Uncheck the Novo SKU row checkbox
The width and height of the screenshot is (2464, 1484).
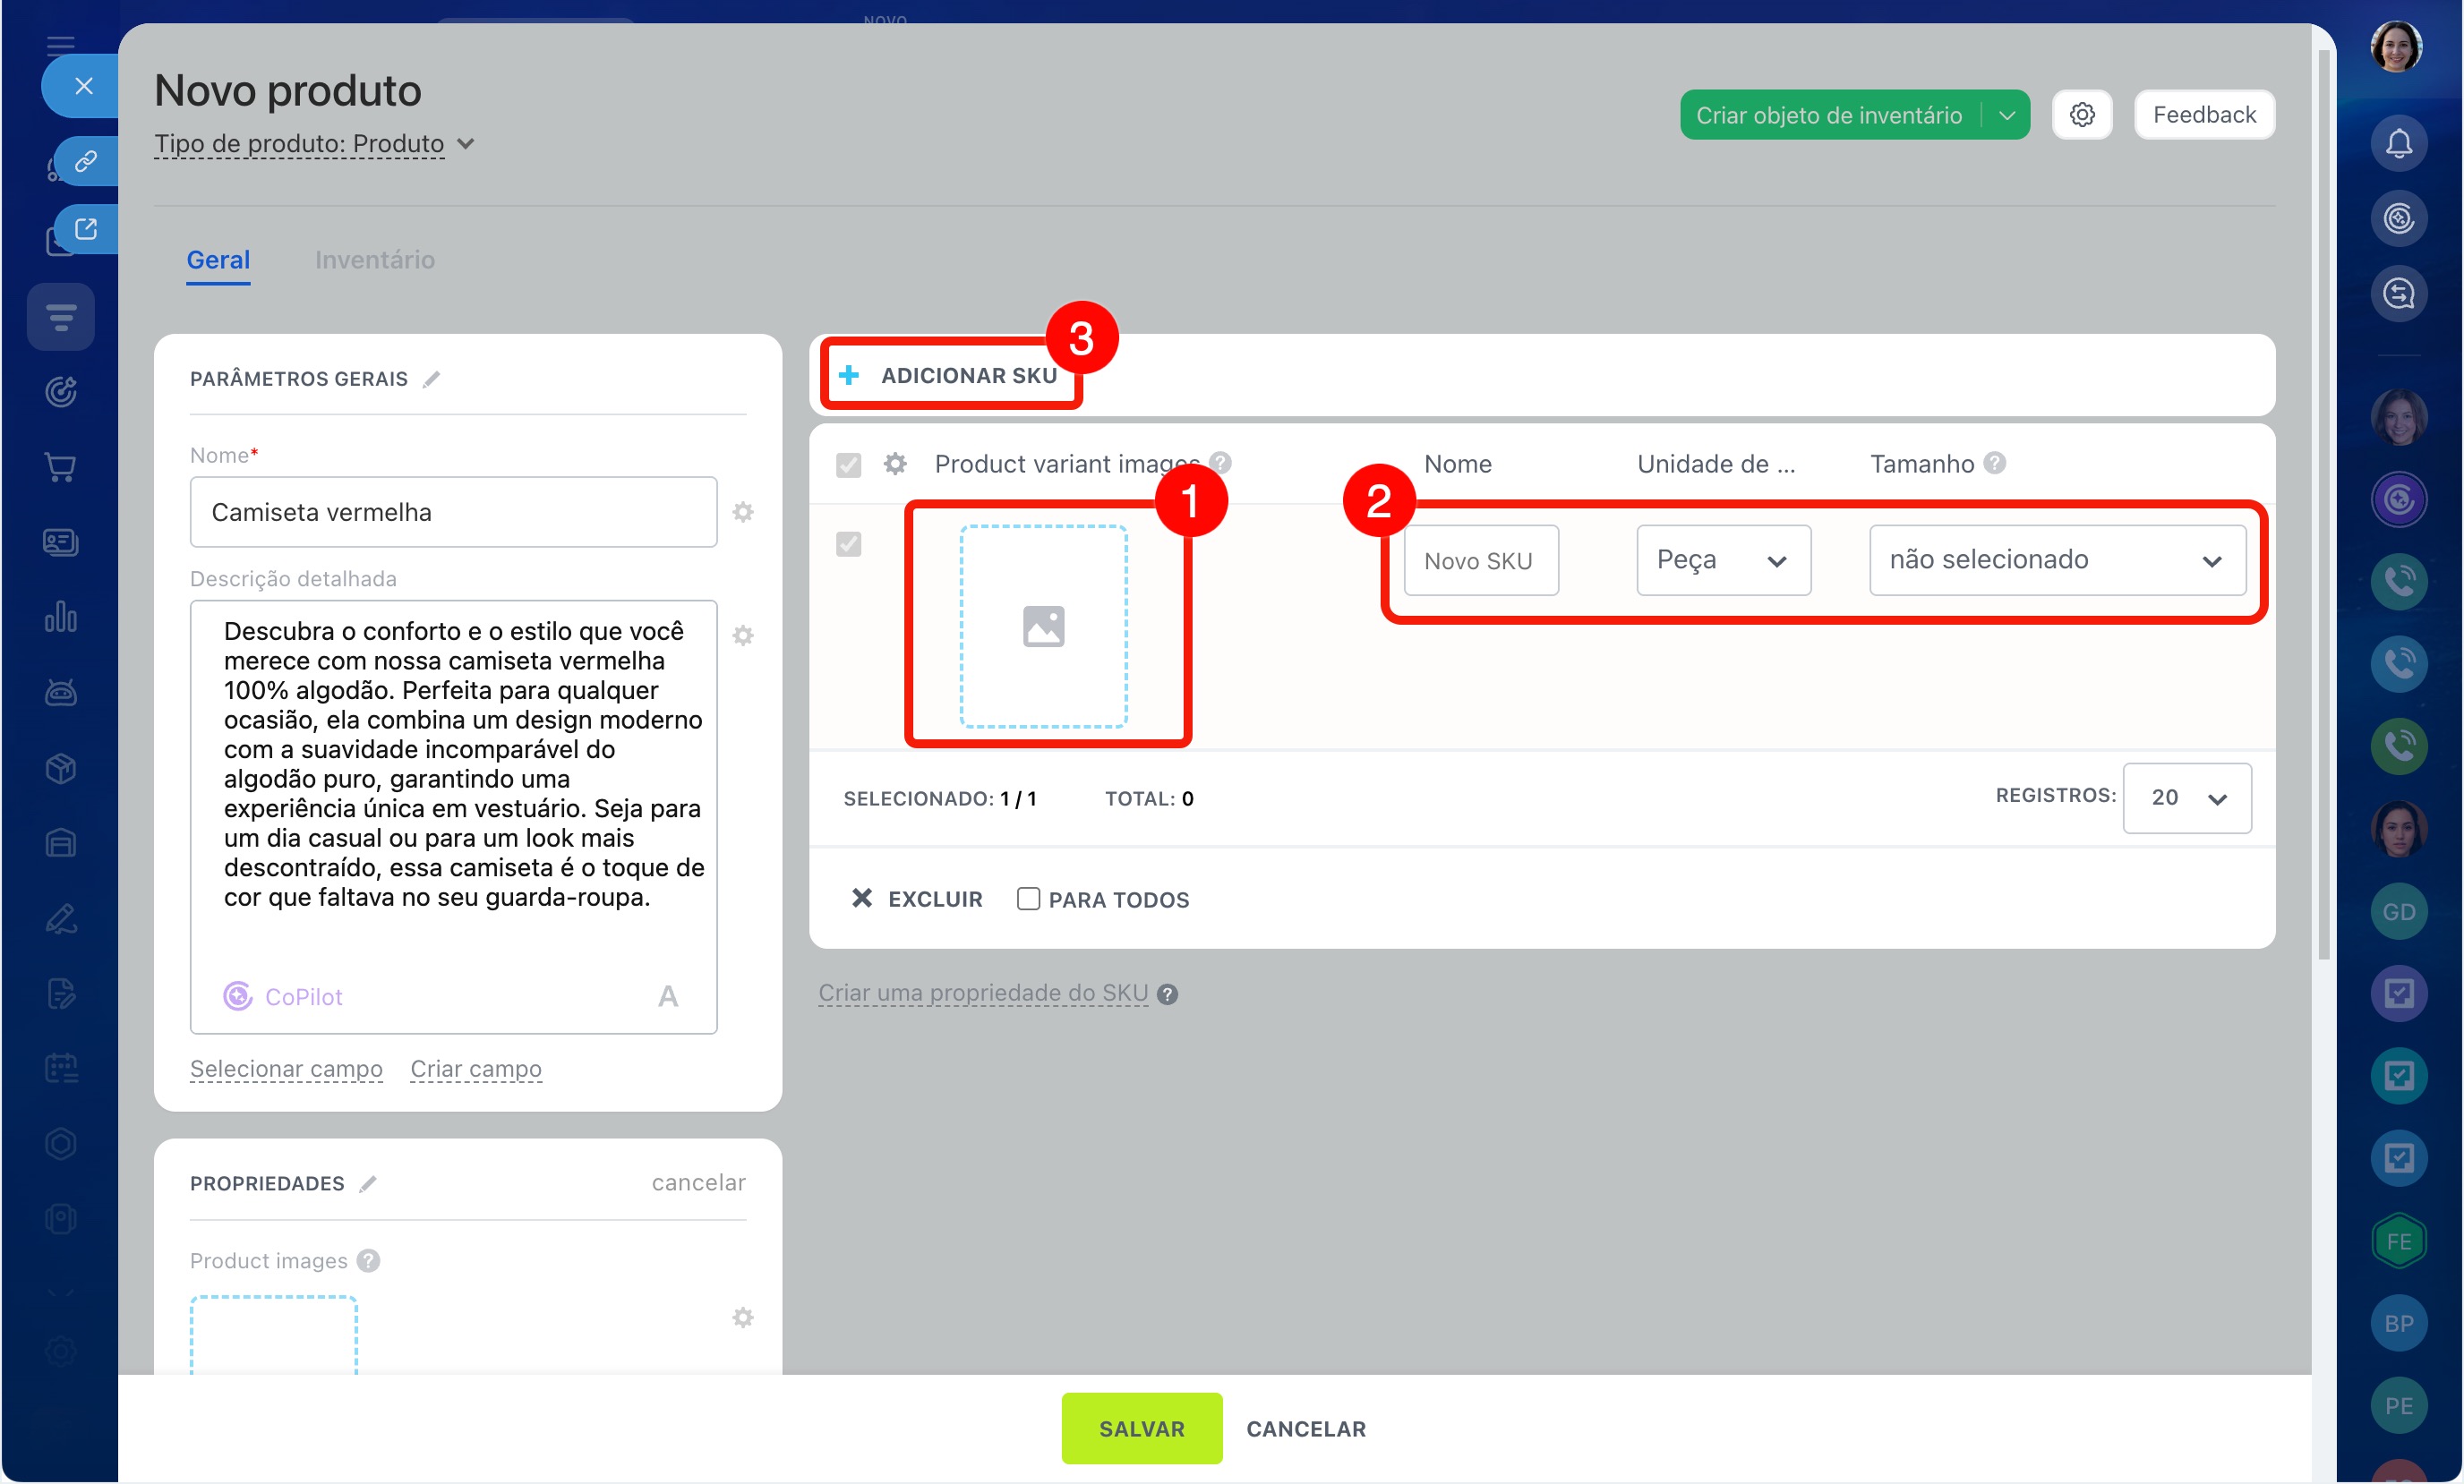click(x=848, y=544)
